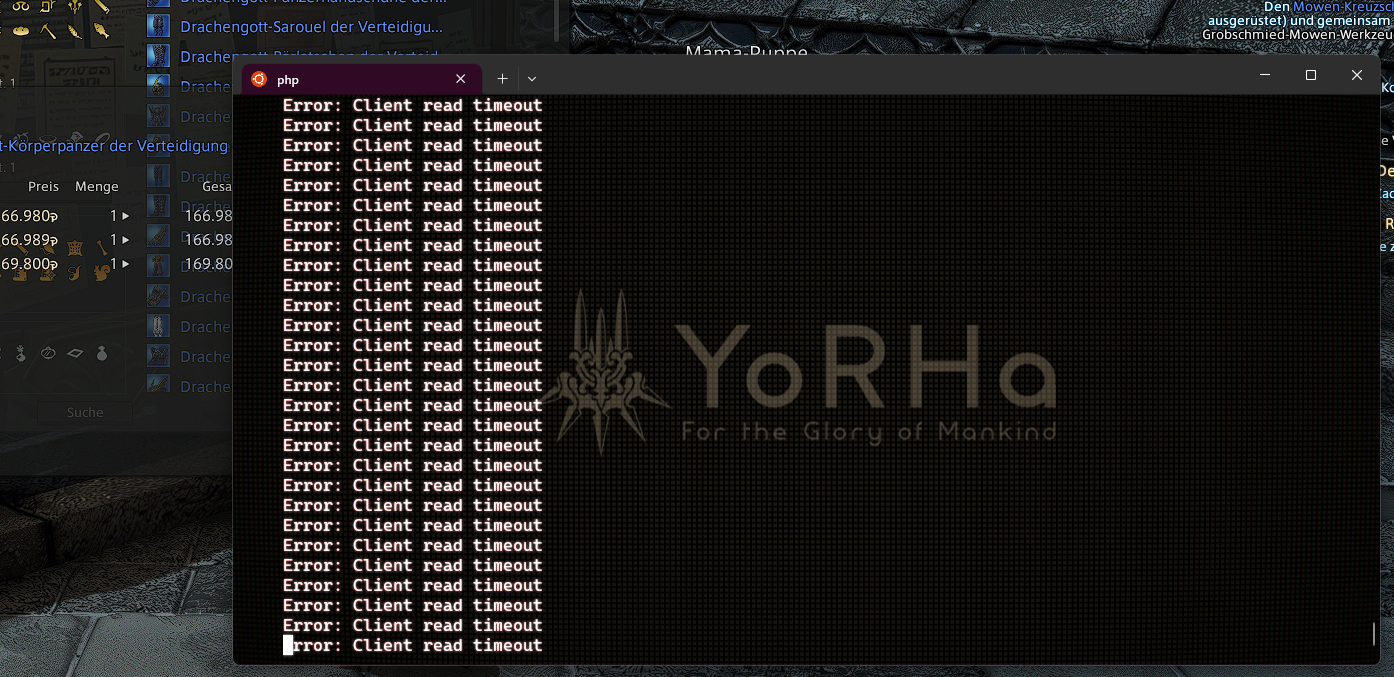Click the Suche button in the game window

tap(85, 412)
